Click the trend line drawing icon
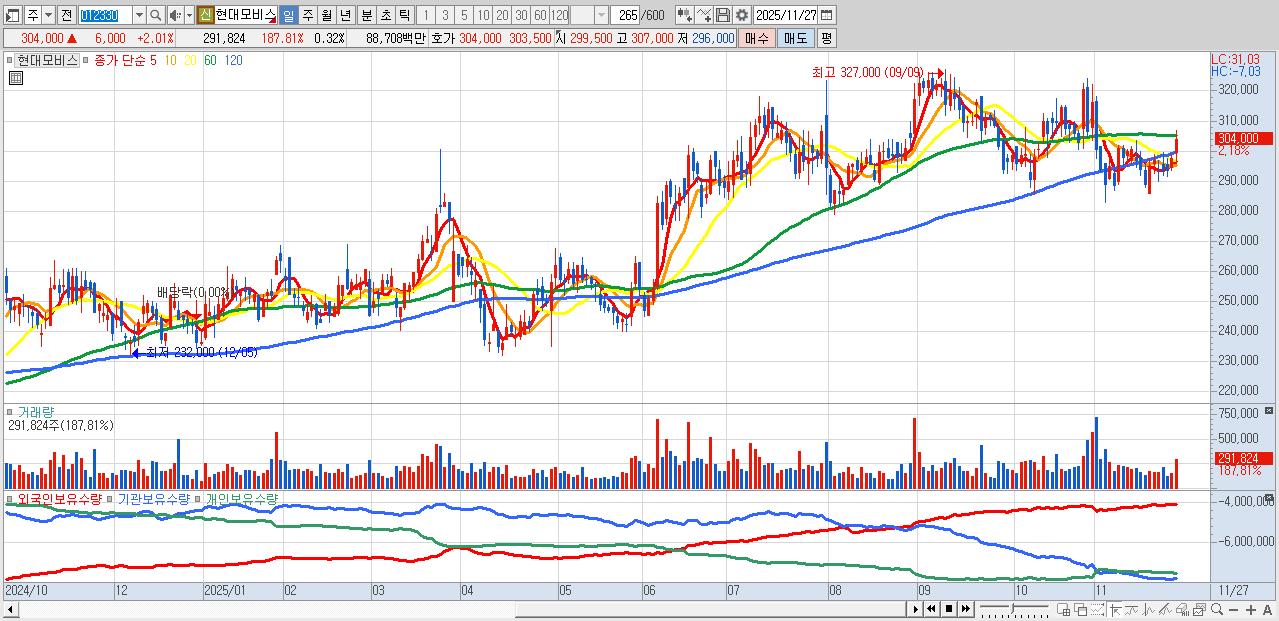 click(1131, 610)
